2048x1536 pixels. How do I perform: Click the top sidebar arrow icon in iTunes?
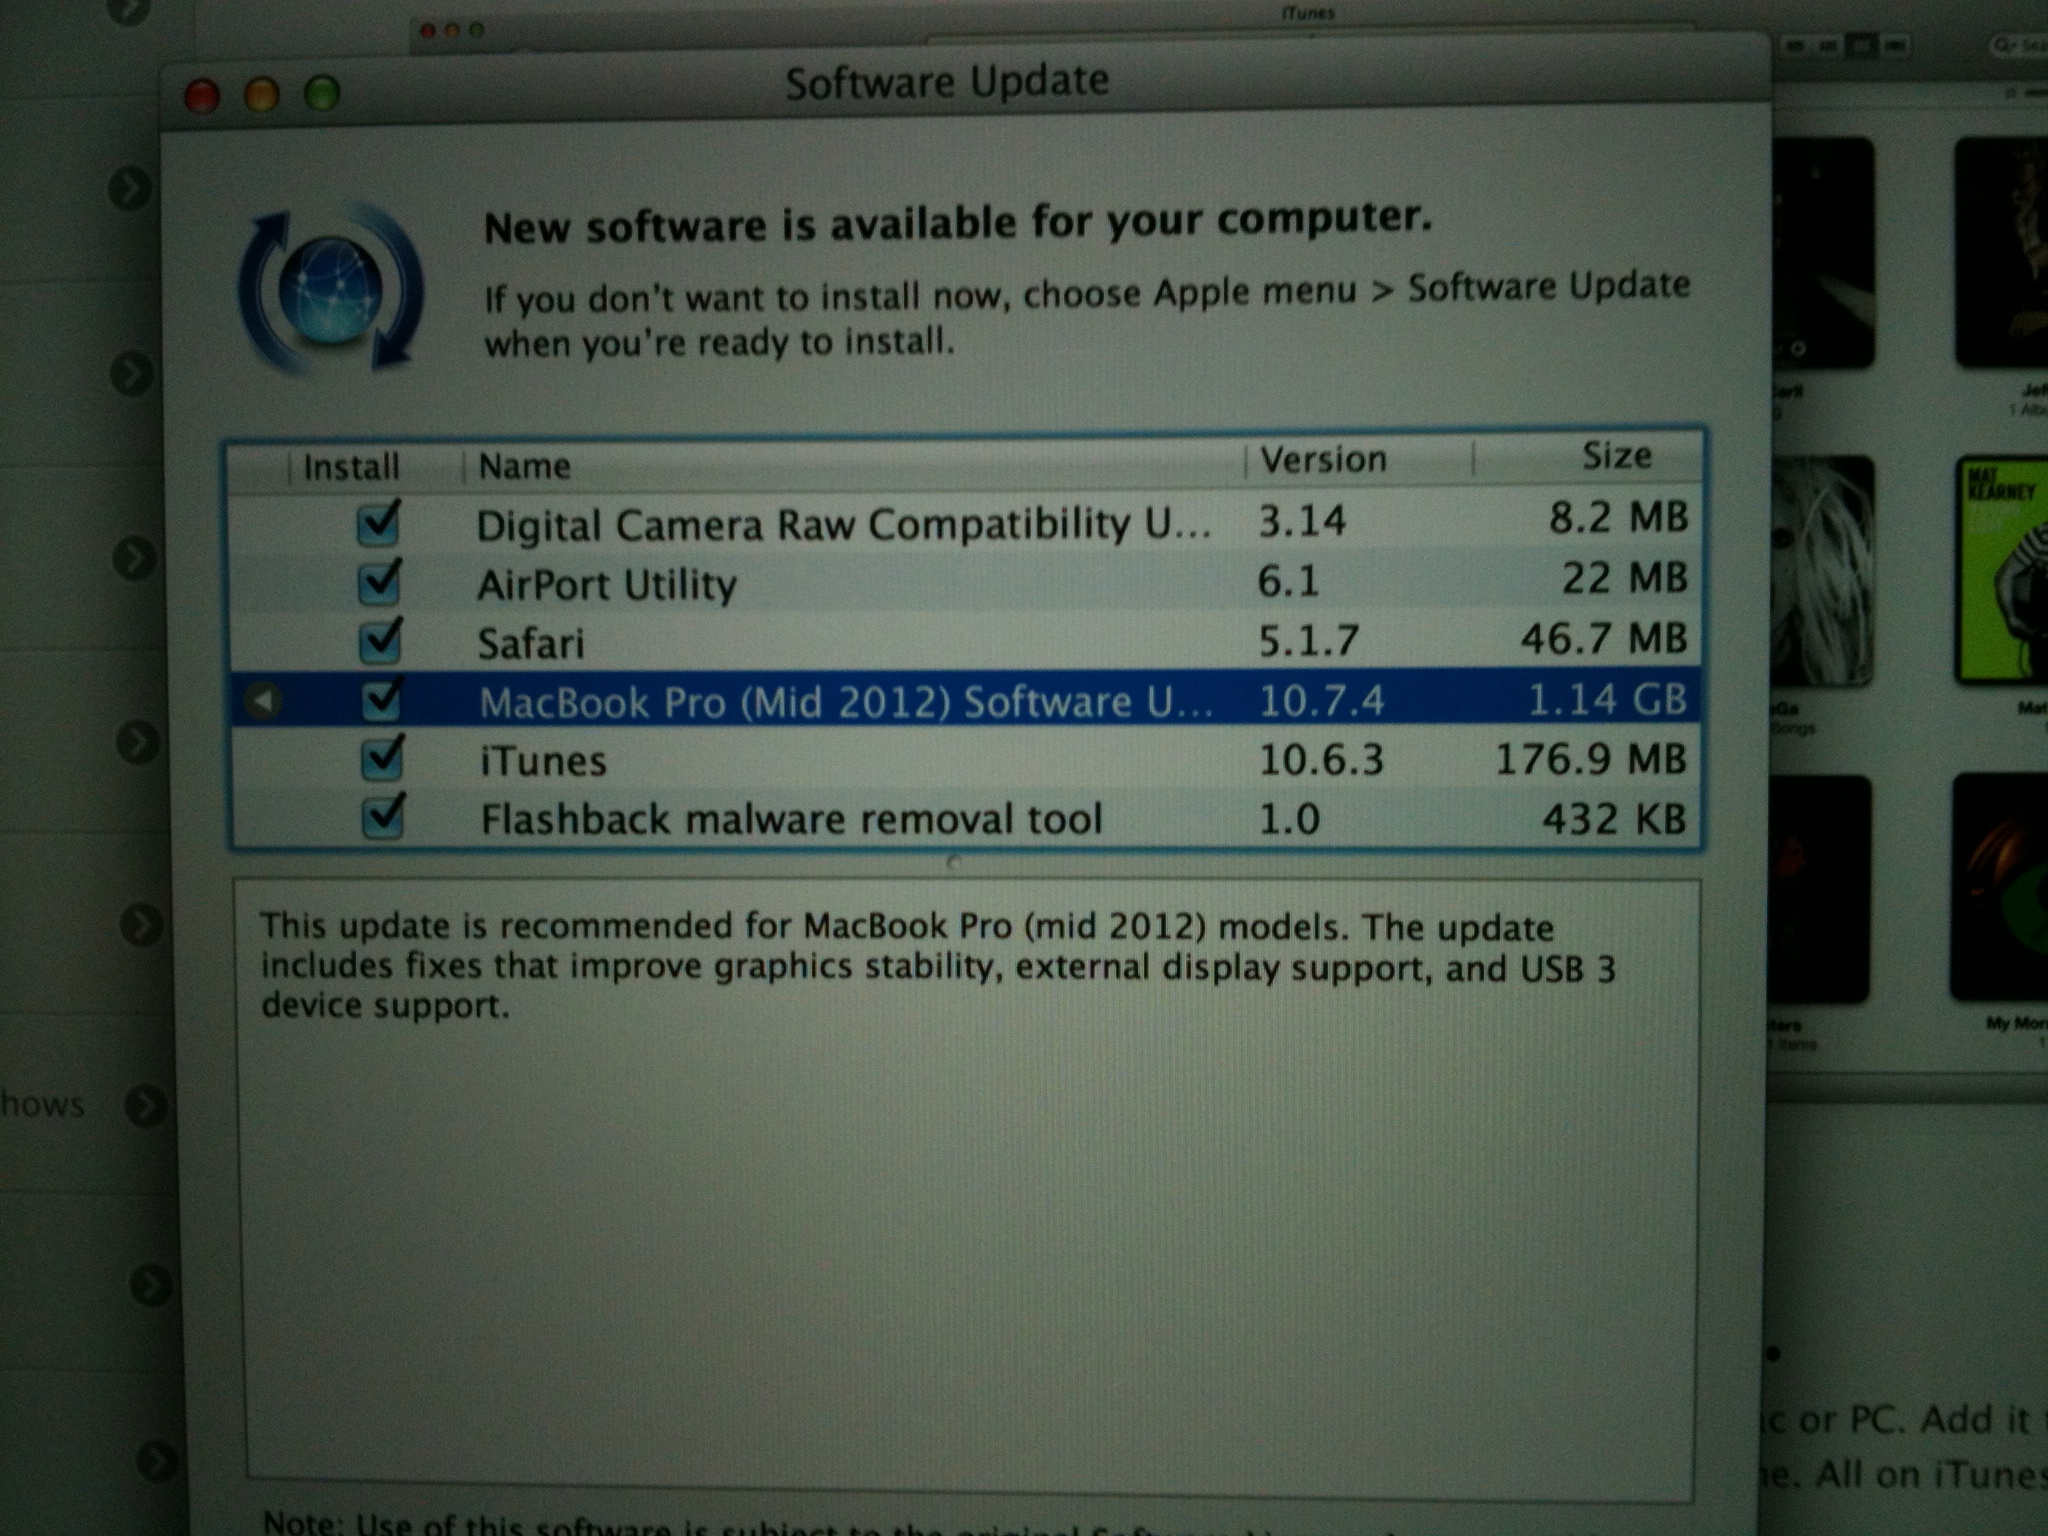pos(131,189)
